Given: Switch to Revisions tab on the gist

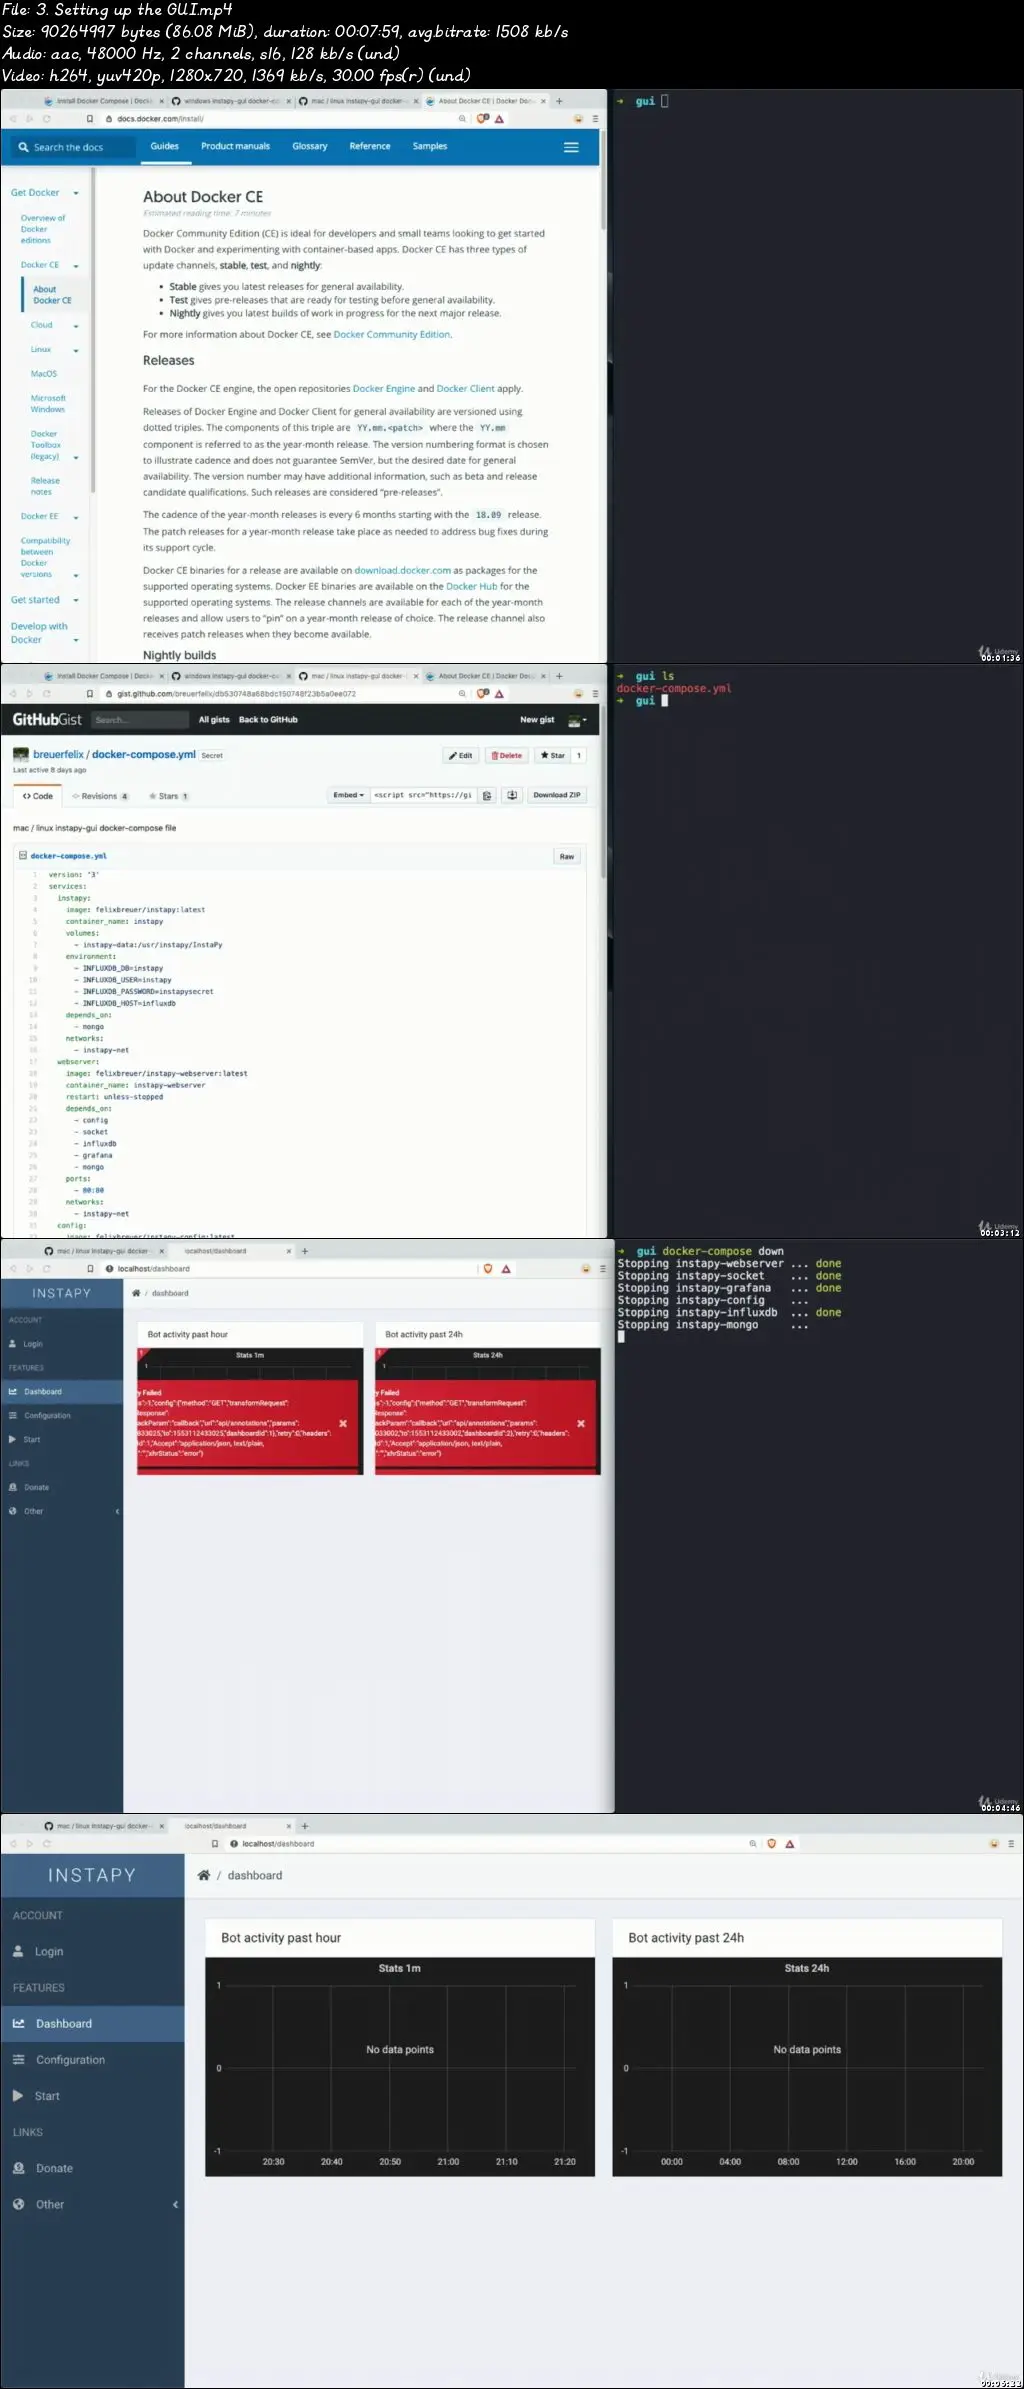Looking at the screenshot, I should coord(100,796).
